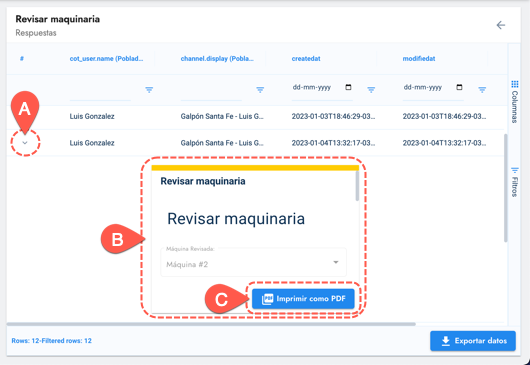The height and width of the screenshot is (365, 530).
Task: Sort by the modifiedat column header
Action: (419, 58)
